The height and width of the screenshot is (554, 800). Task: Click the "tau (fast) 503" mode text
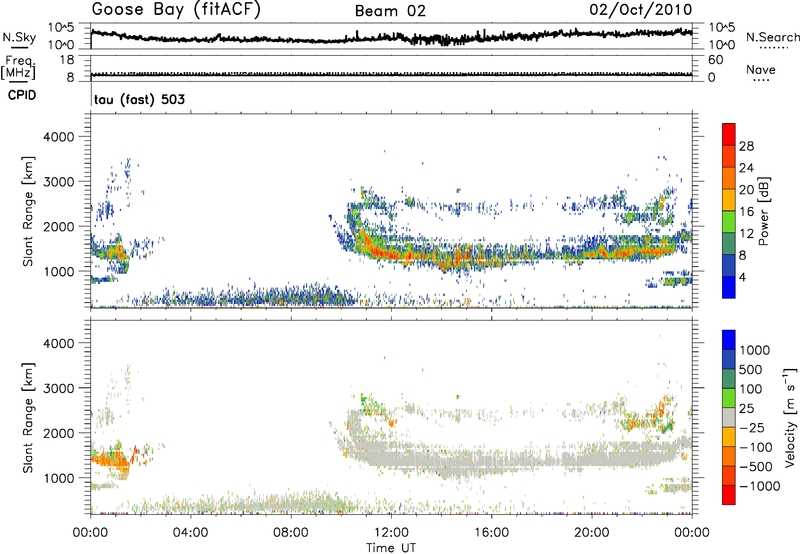139,99
